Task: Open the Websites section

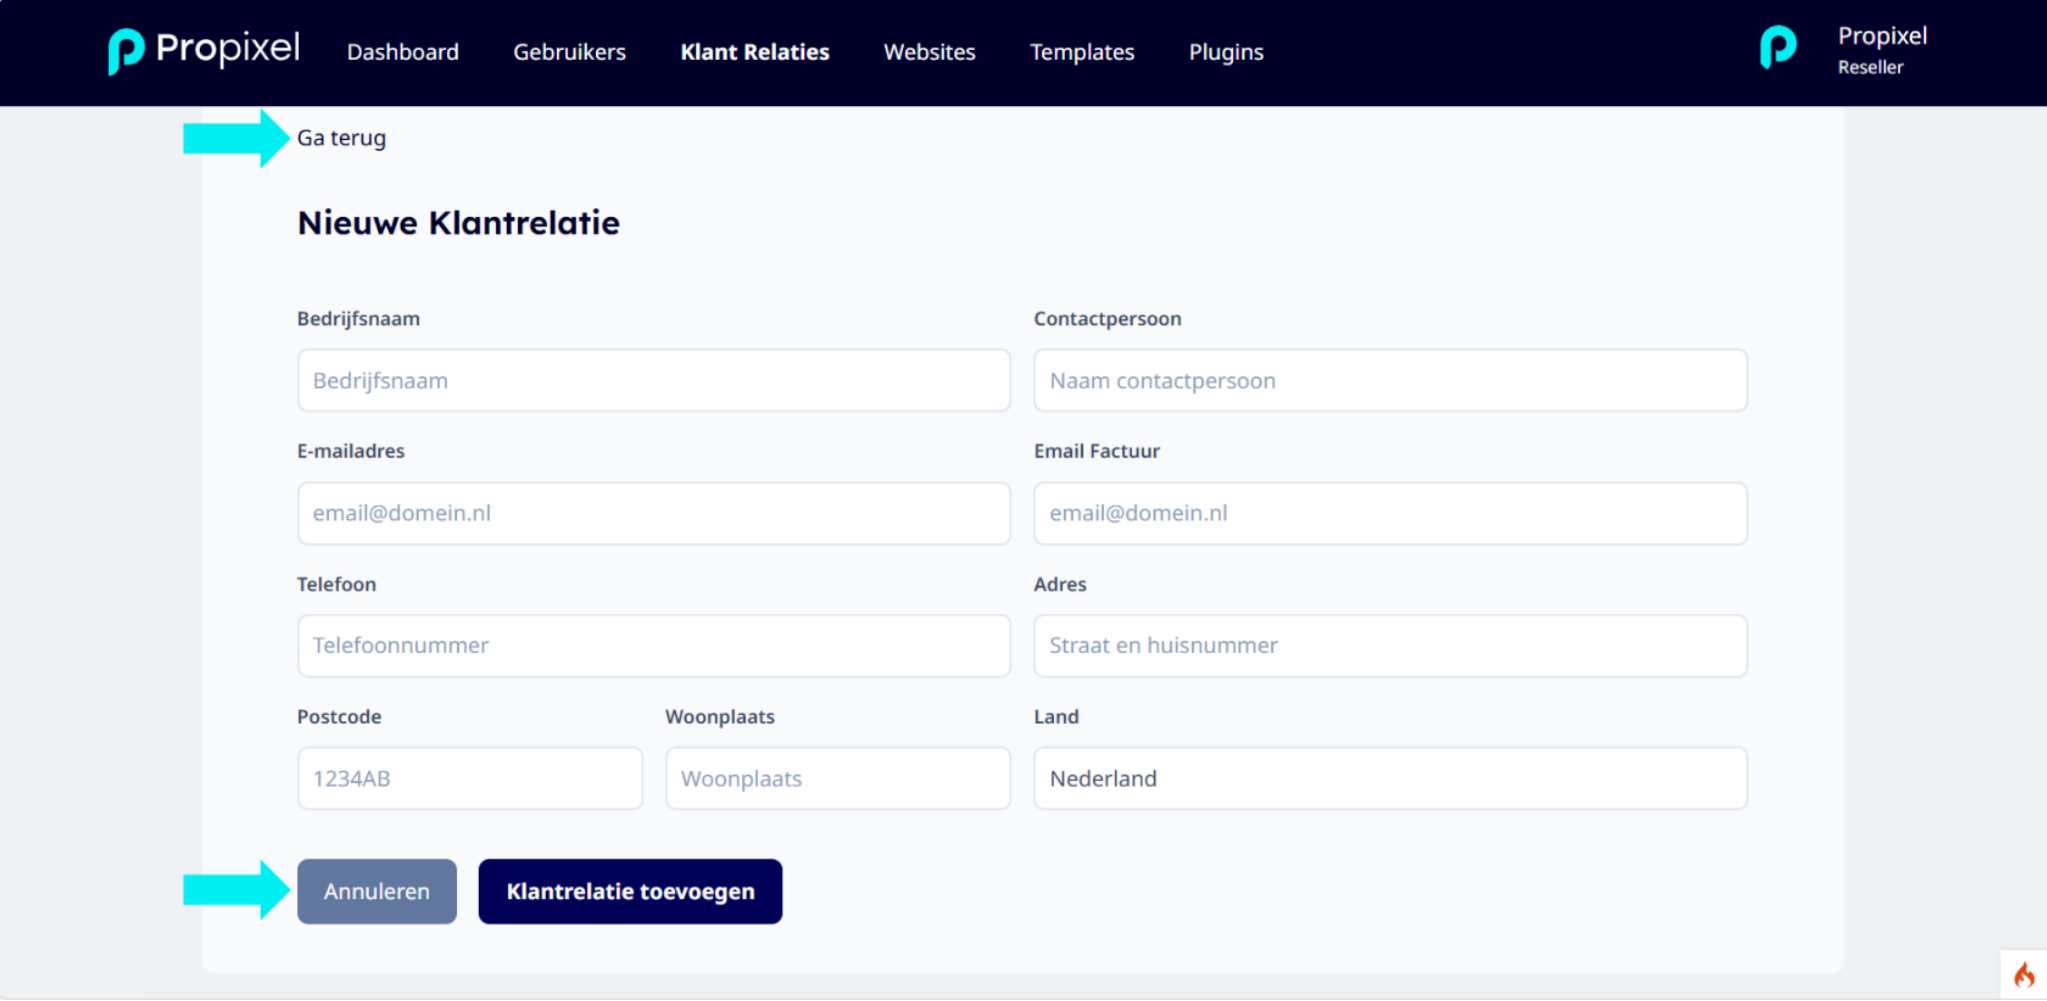Action: tap(929, 52)
